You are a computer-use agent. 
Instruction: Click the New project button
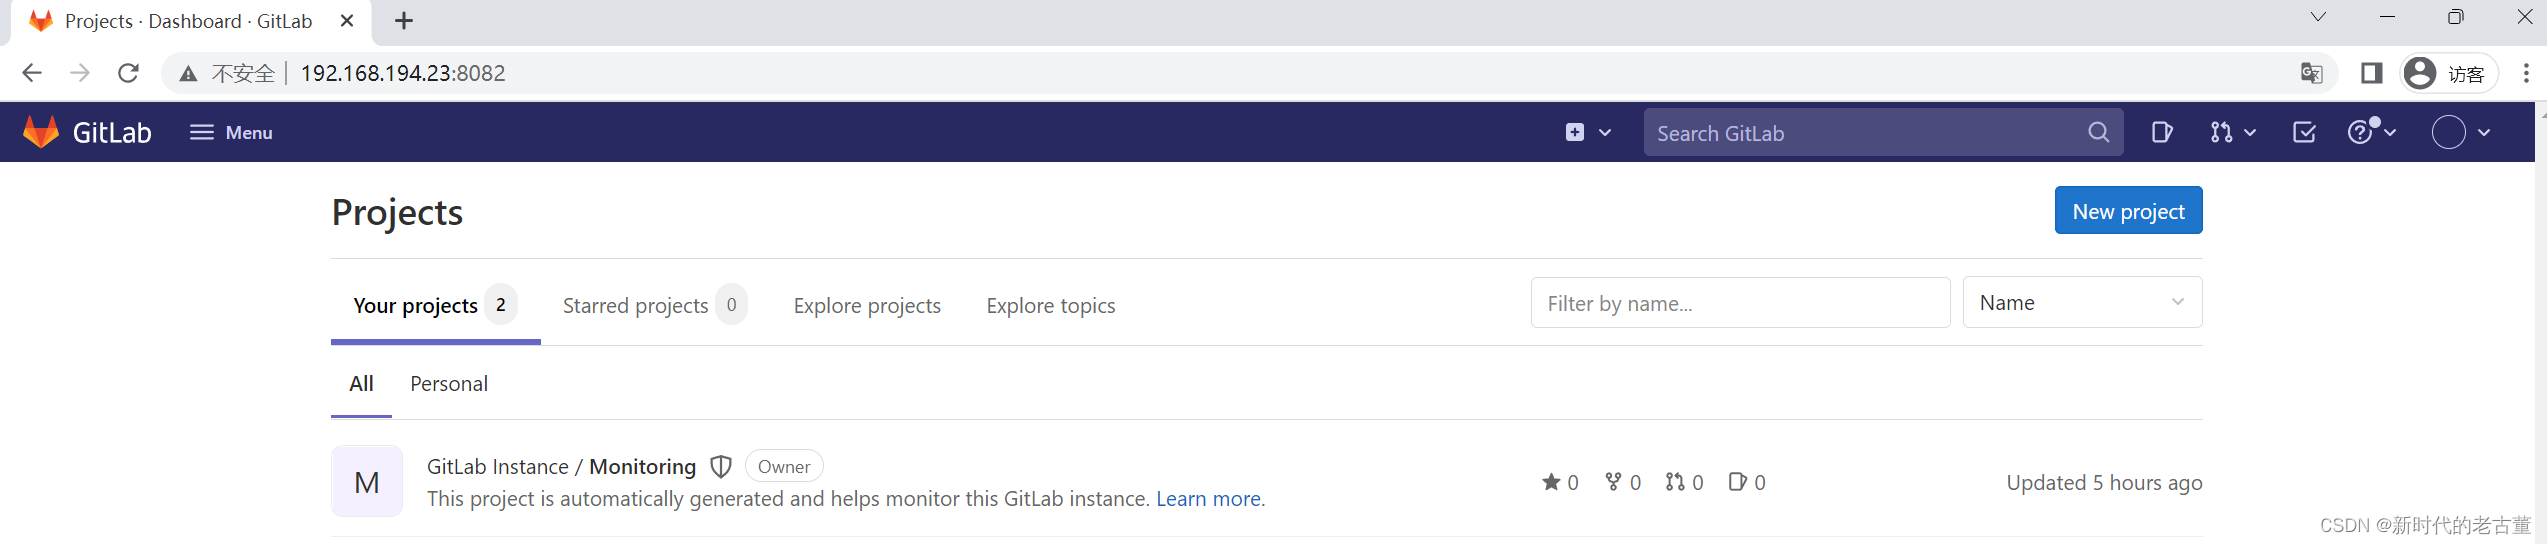[2128, 210]
